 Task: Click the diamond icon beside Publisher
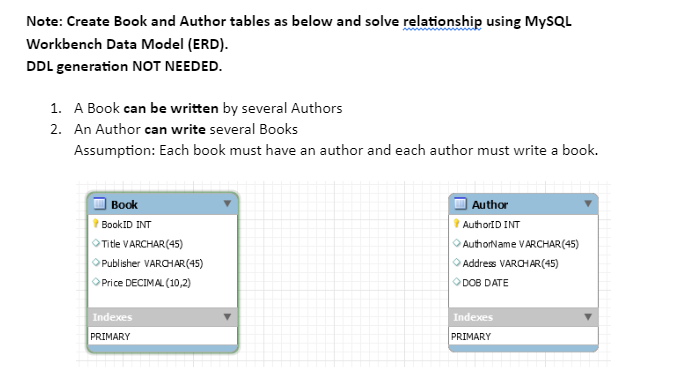coord(96,263)
